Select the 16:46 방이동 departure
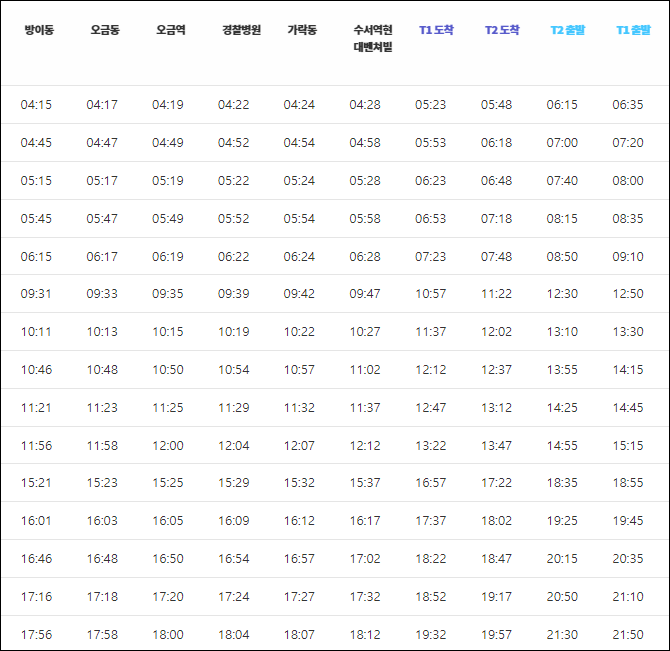 click(x=36, y=559)
